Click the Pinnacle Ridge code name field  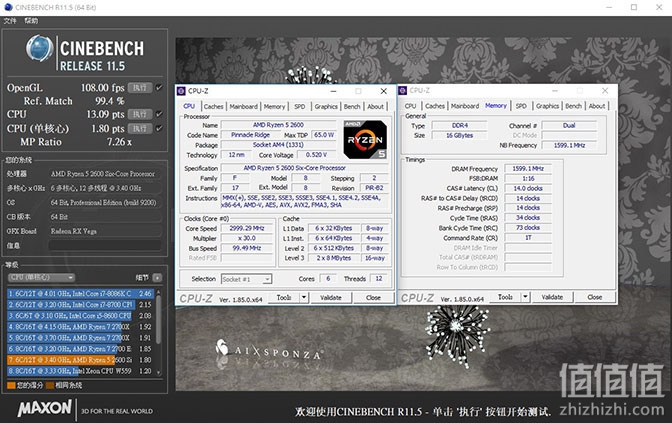[x=250, y=135]
